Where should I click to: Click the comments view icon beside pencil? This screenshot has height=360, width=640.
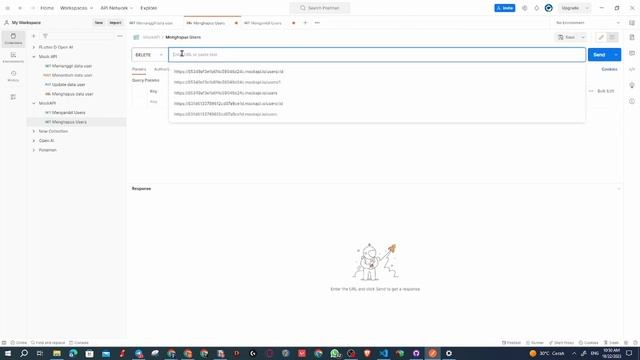coord(612,37)
